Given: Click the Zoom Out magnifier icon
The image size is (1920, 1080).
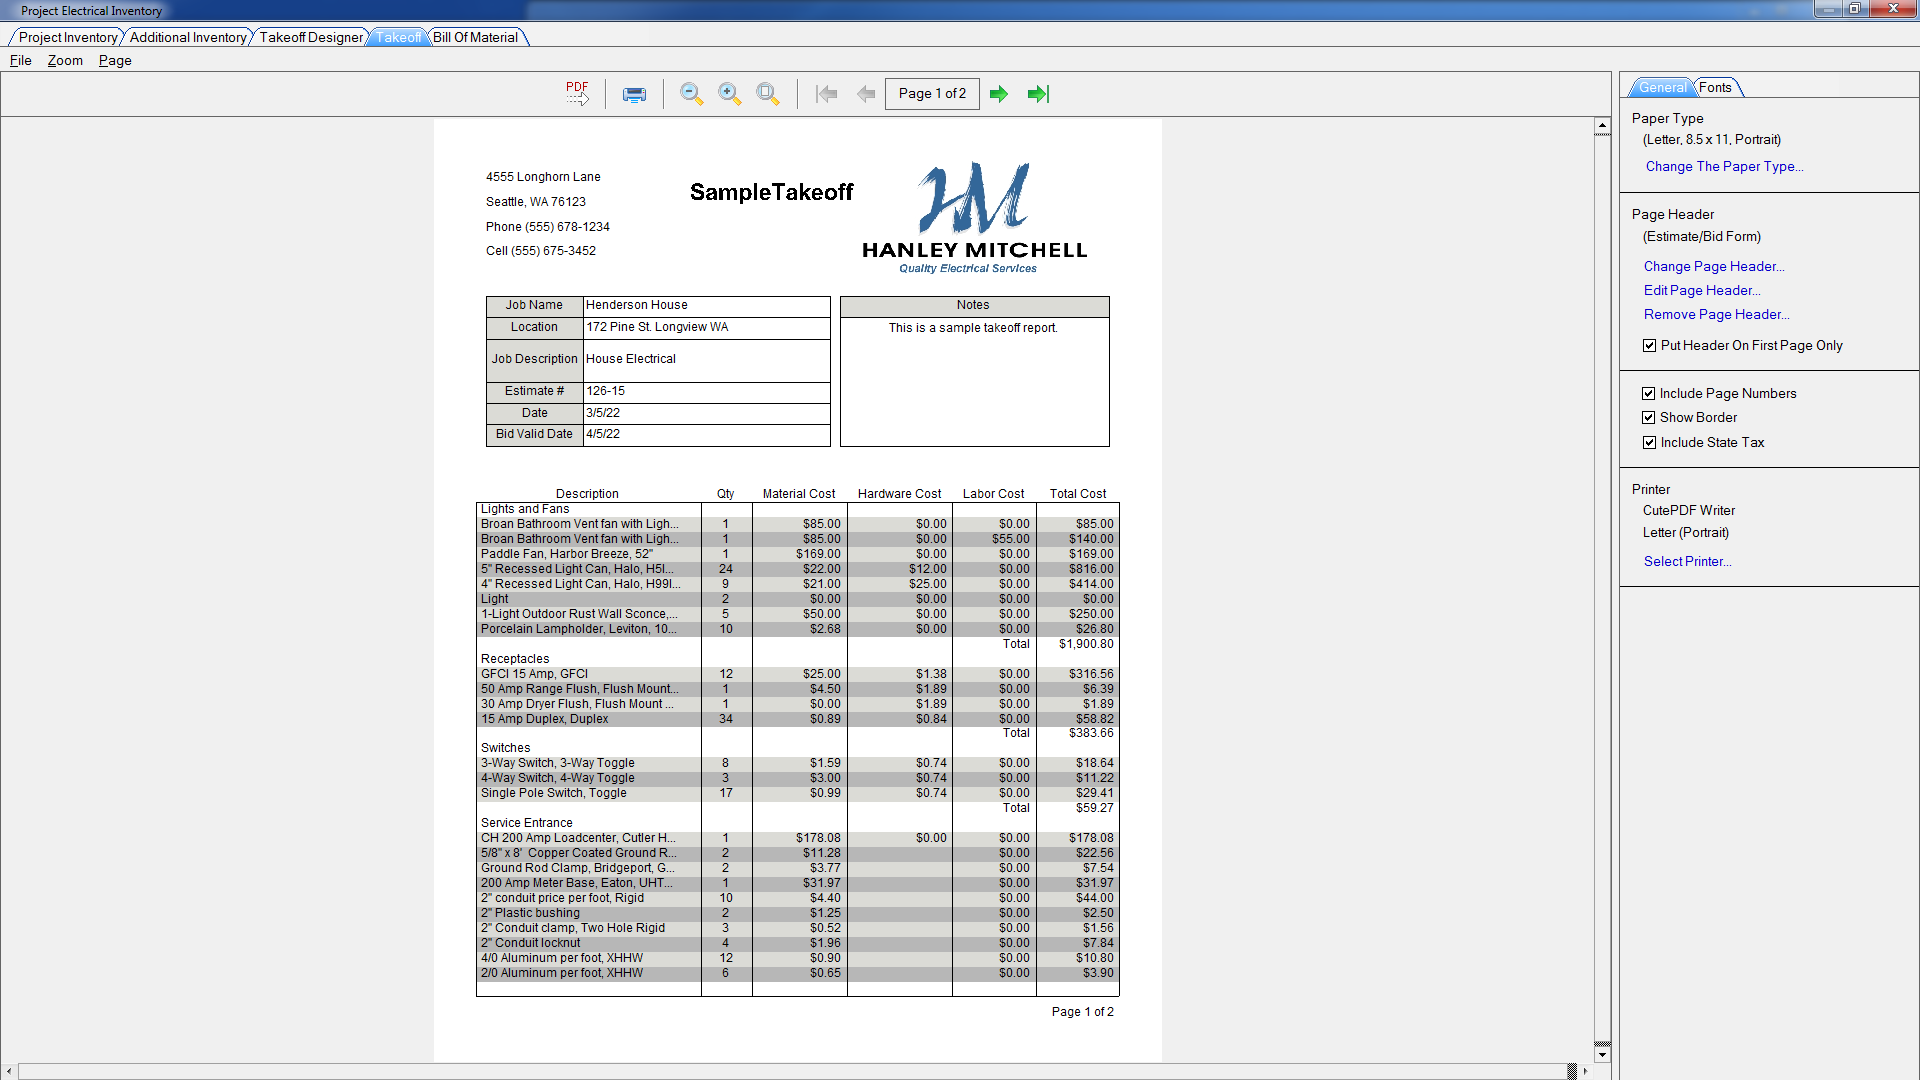Looking at the screenshot, I should pyautogui.click(x=691, y=94).
